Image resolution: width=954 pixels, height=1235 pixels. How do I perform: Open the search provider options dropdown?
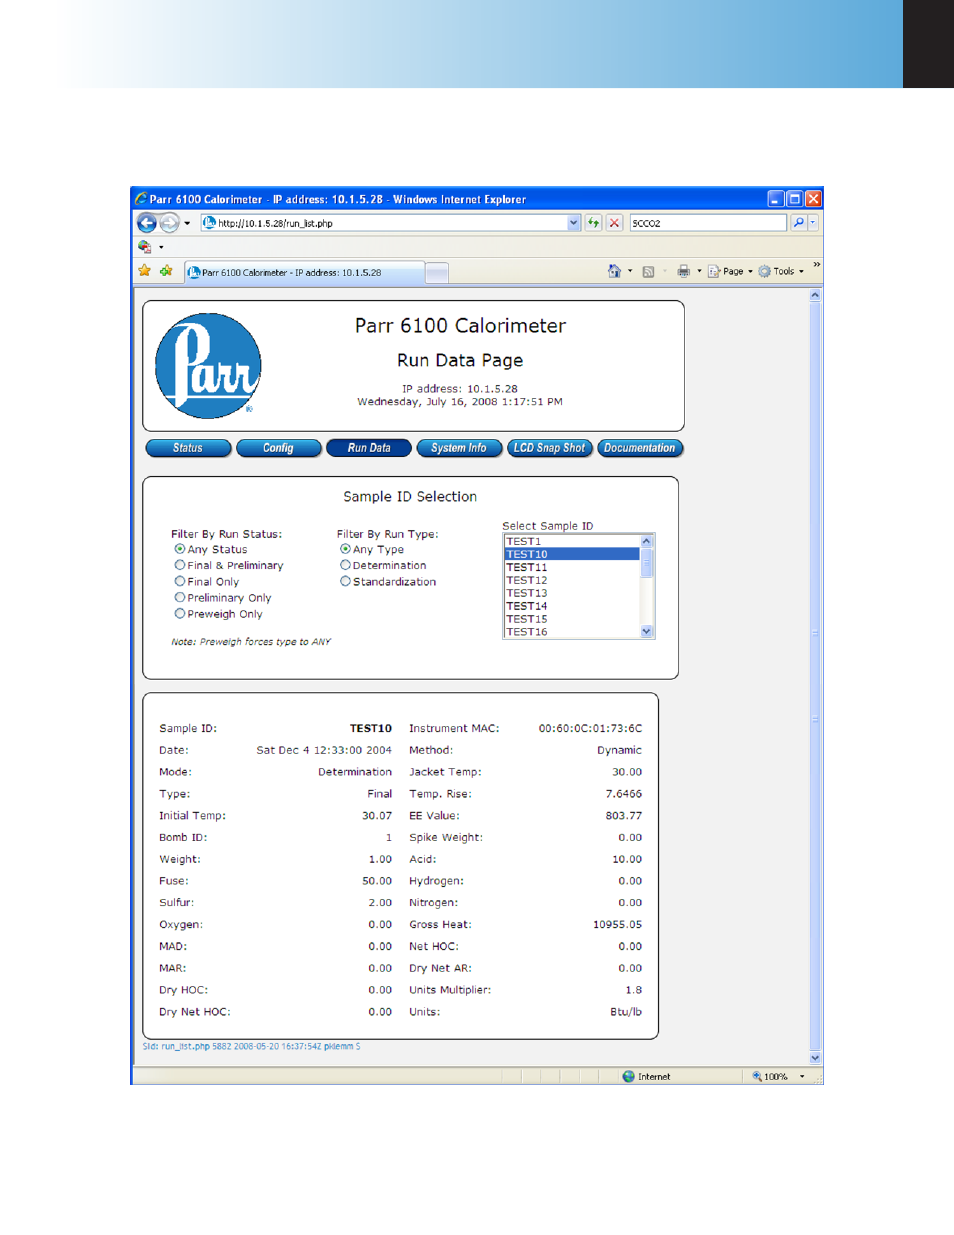pos(813,223)
